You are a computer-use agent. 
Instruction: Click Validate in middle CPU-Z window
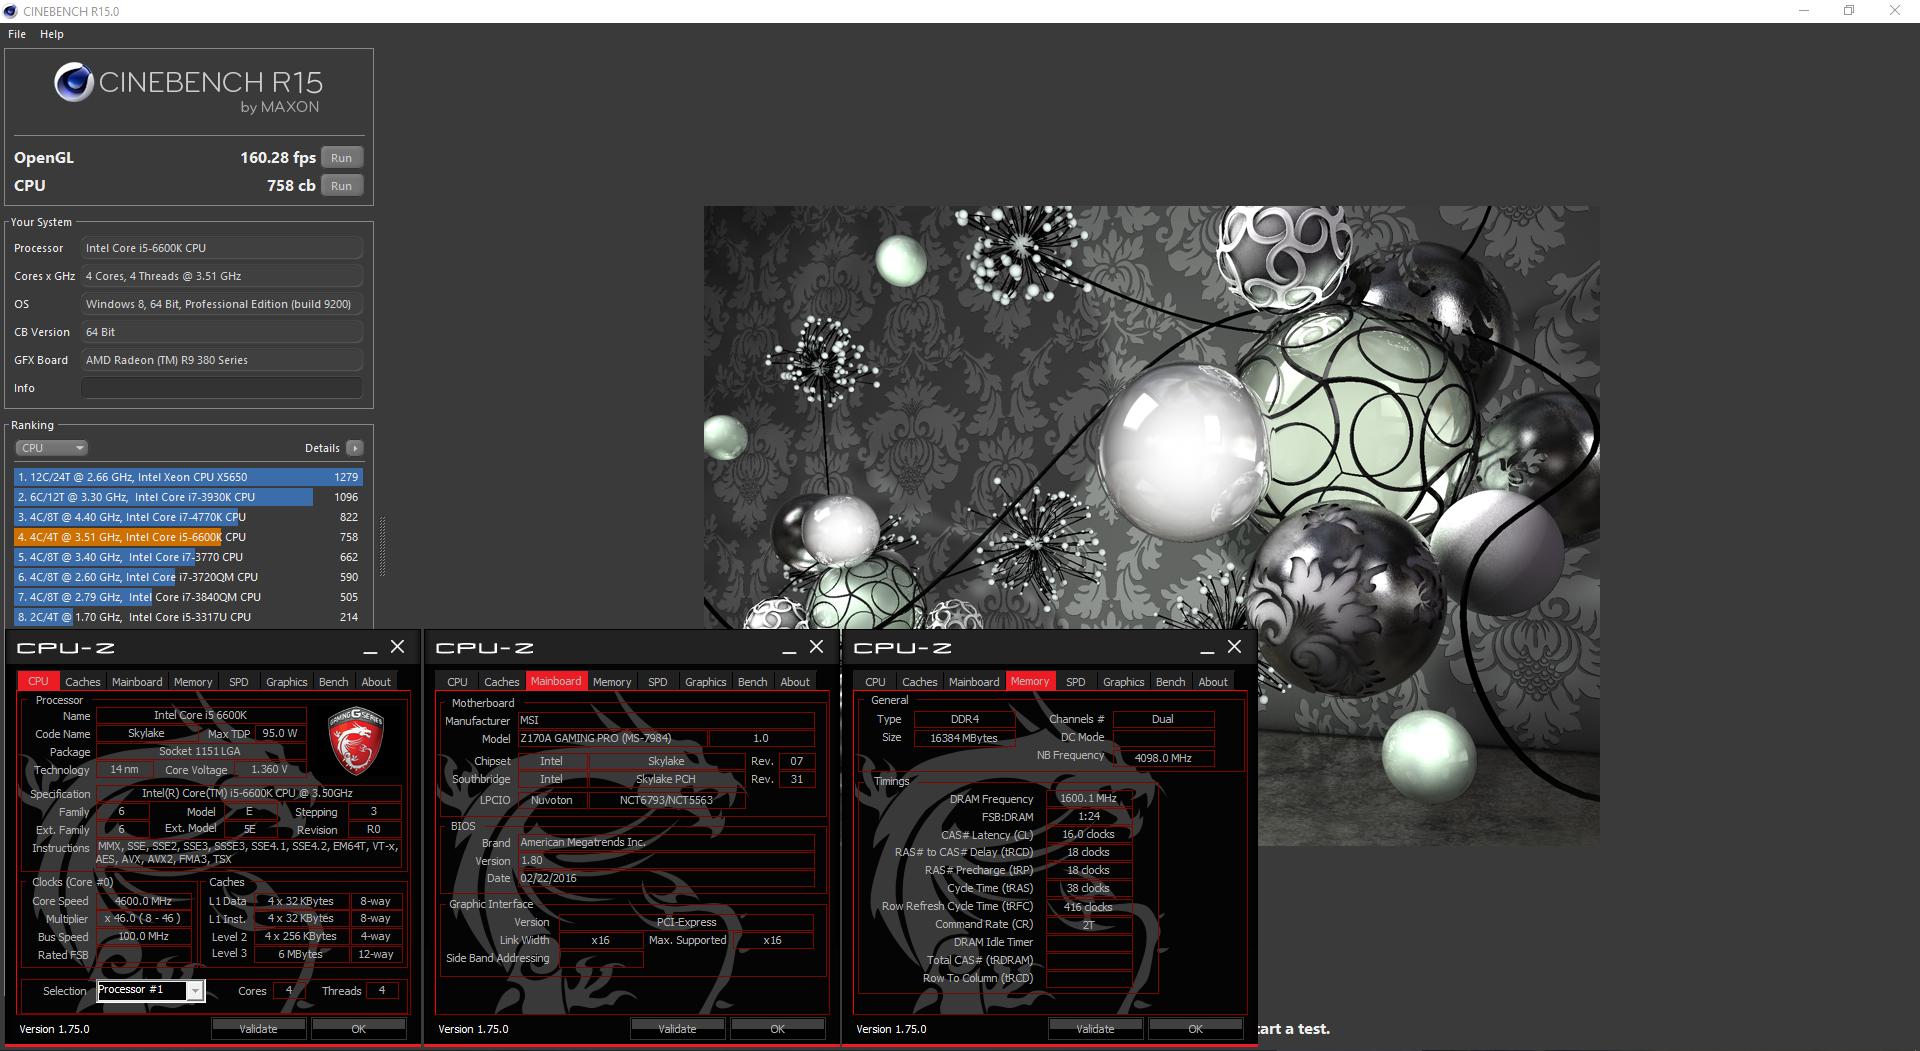pyautogui.click(x=677, y=1029)
